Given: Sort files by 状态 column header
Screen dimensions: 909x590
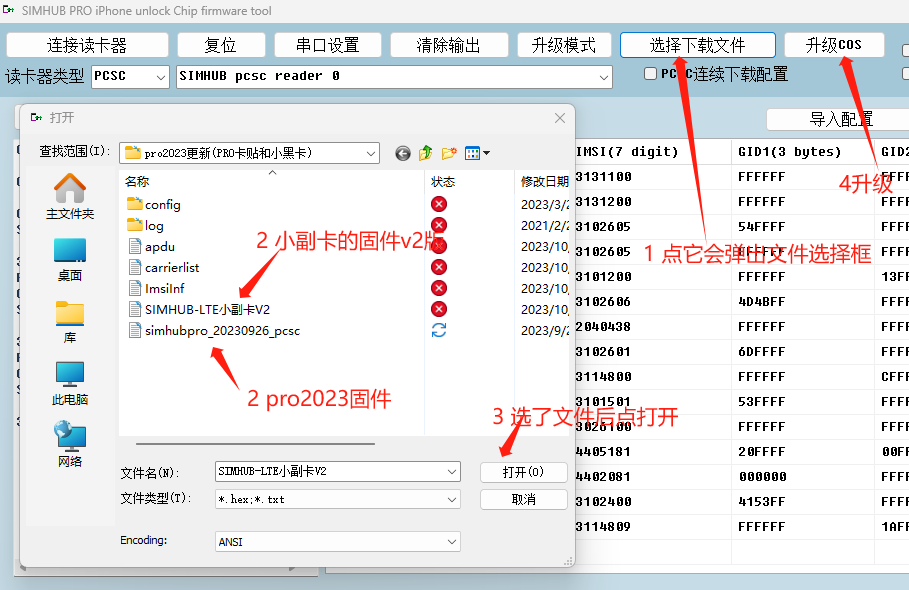Looking at the screenshot, I should [x=469, y=181].
